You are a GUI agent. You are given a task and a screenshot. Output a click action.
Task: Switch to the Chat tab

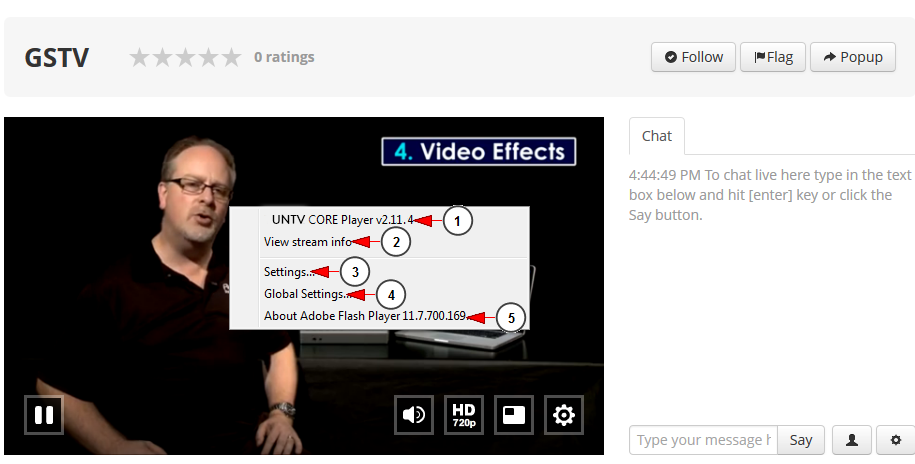pyautogui.click(x=656, y=136)
